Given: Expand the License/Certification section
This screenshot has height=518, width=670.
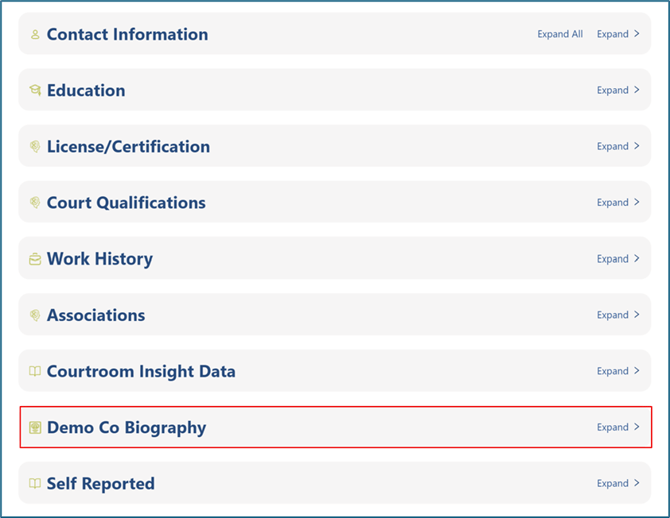Looking at the screenshot, I should pos(618,146).
